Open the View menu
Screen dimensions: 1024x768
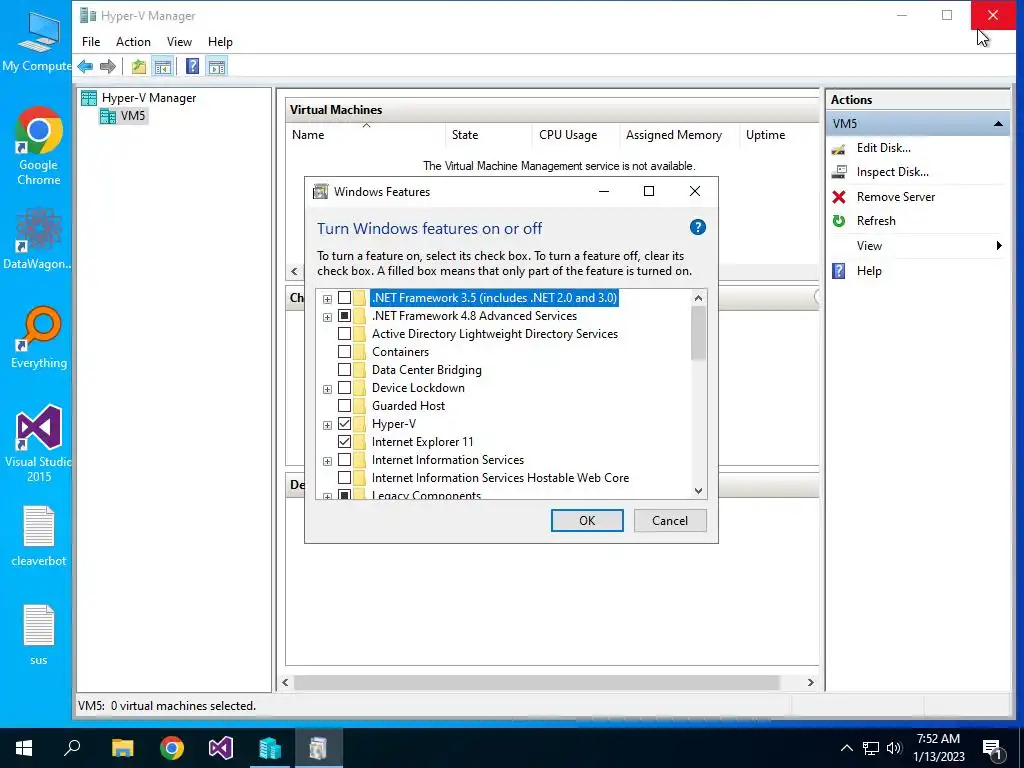(x=179, y=42)
